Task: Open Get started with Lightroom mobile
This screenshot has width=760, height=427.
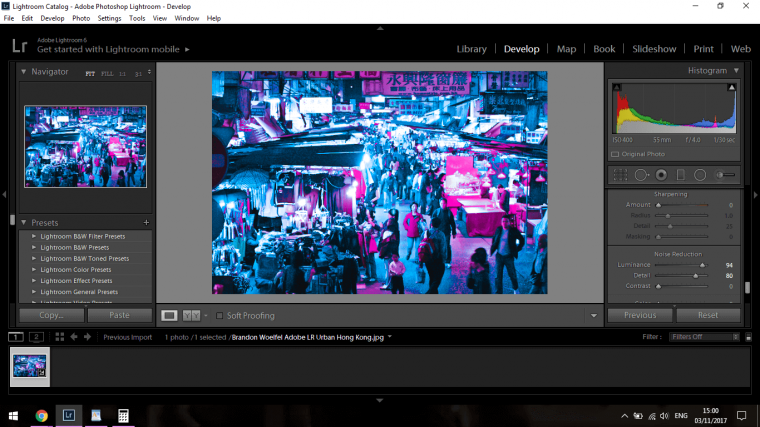Action: click(113, 49)
